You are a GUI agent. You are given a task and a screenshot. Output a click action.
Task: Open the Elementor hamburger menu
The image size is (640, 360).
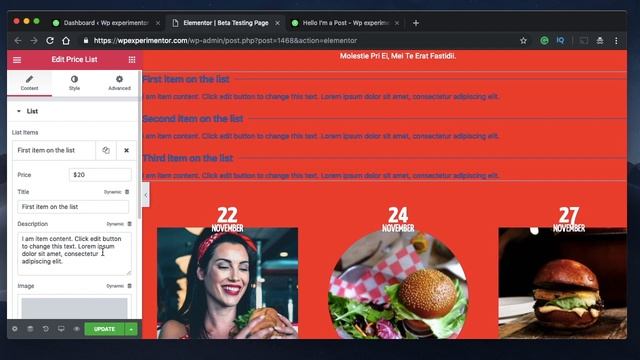pos(17,60)
